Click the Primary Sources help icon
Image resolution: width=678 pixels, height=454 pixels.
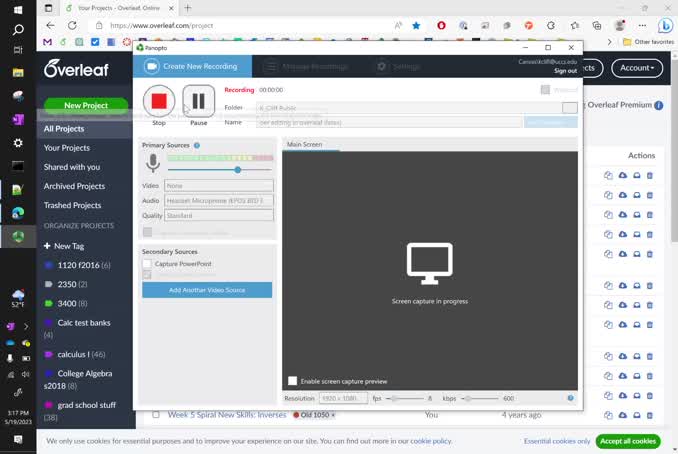tap(197, 146)
